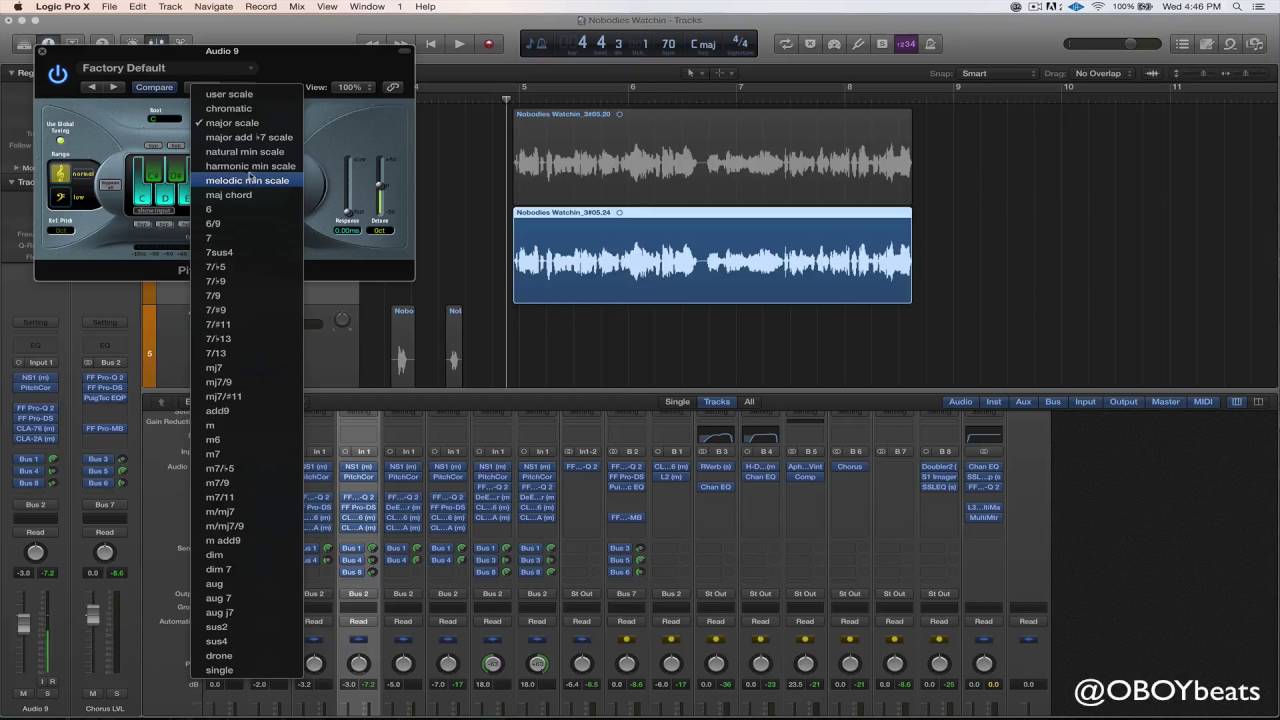1280x720 pixels.
Task: Open the Loop Browser icon
Action: tap(1231, 44)
